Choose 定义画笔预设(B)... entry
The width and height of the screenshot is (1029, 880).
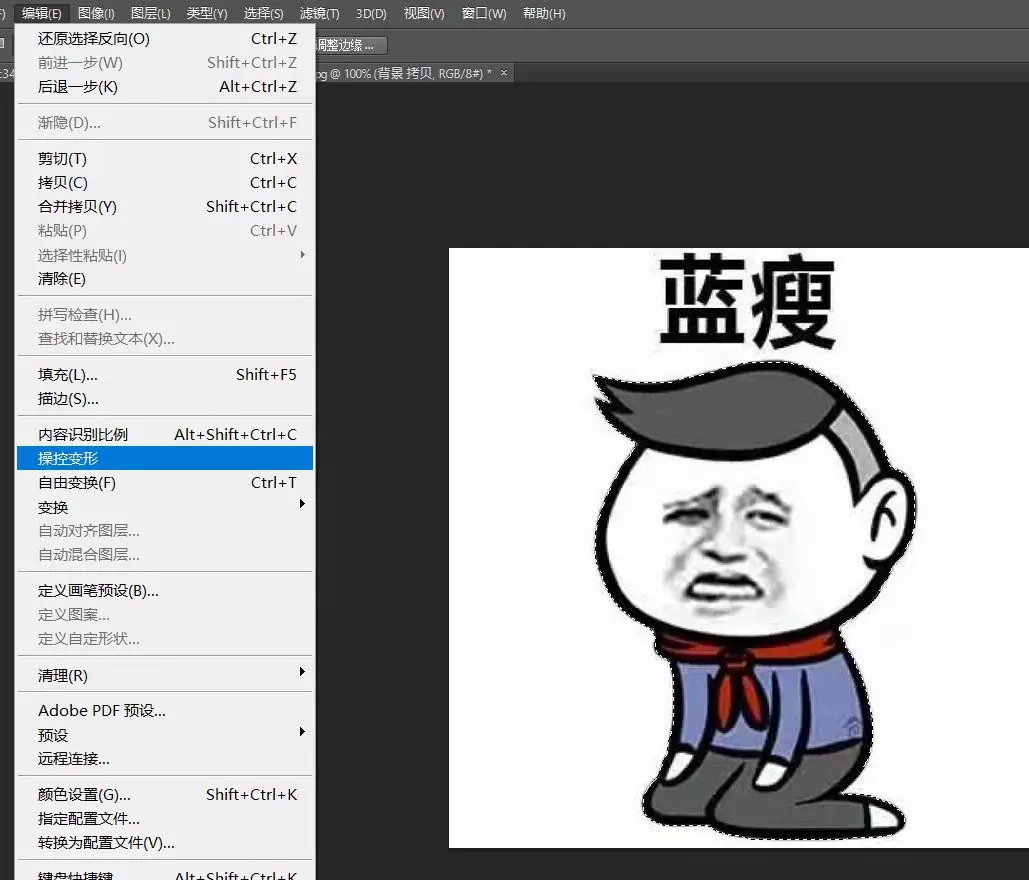pyautogui.click(x=165, y=591)
